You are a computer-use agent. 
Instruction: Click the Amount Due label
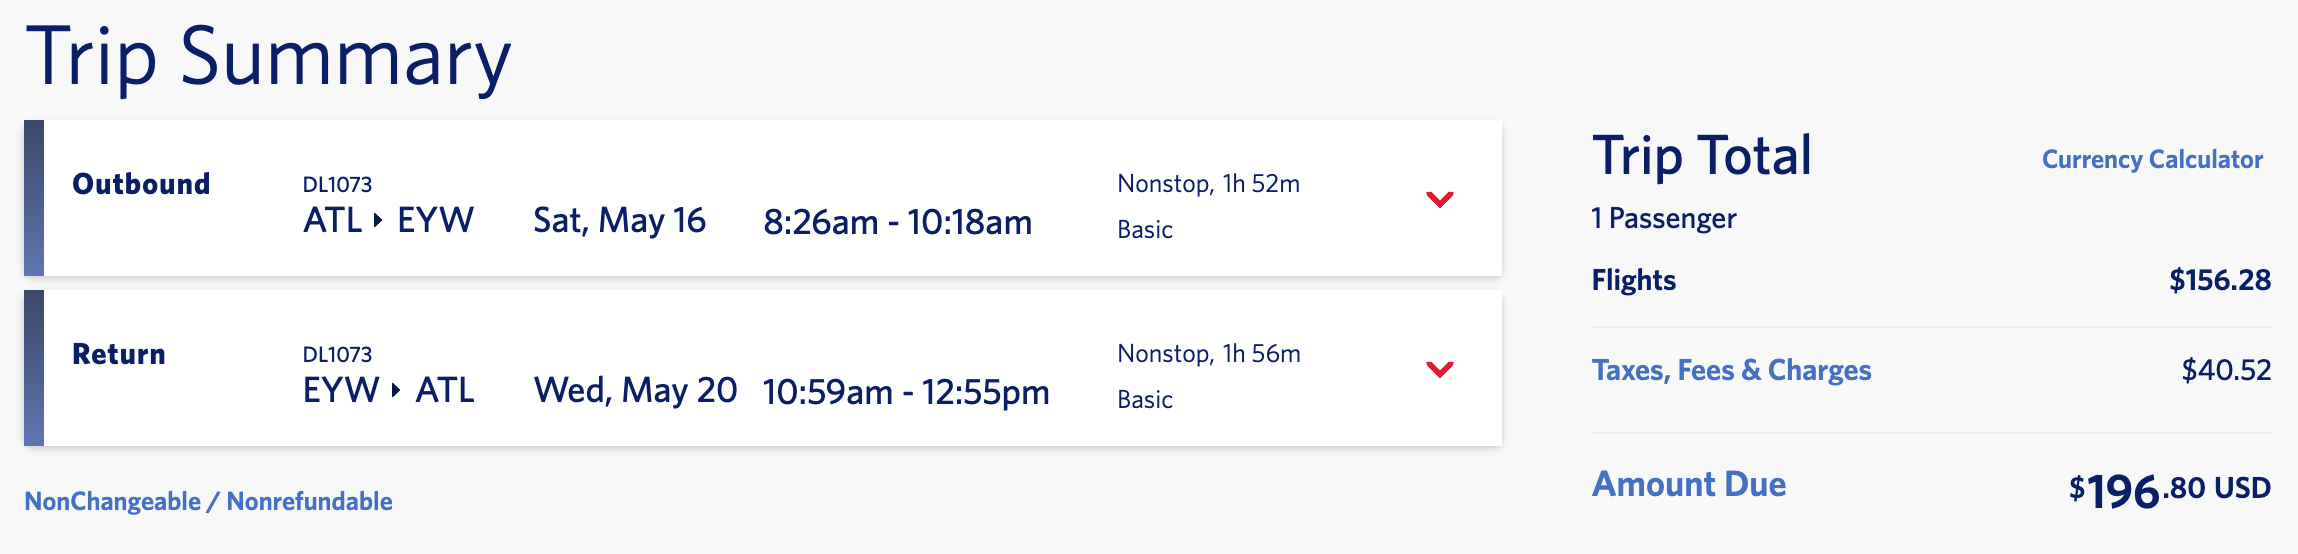point(1688,484)
